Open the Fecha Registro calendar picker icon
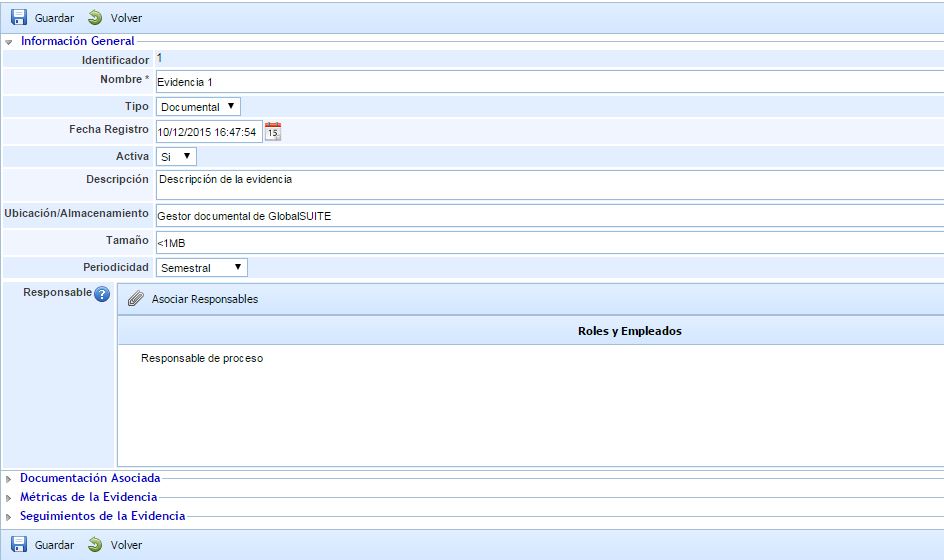 273,131
